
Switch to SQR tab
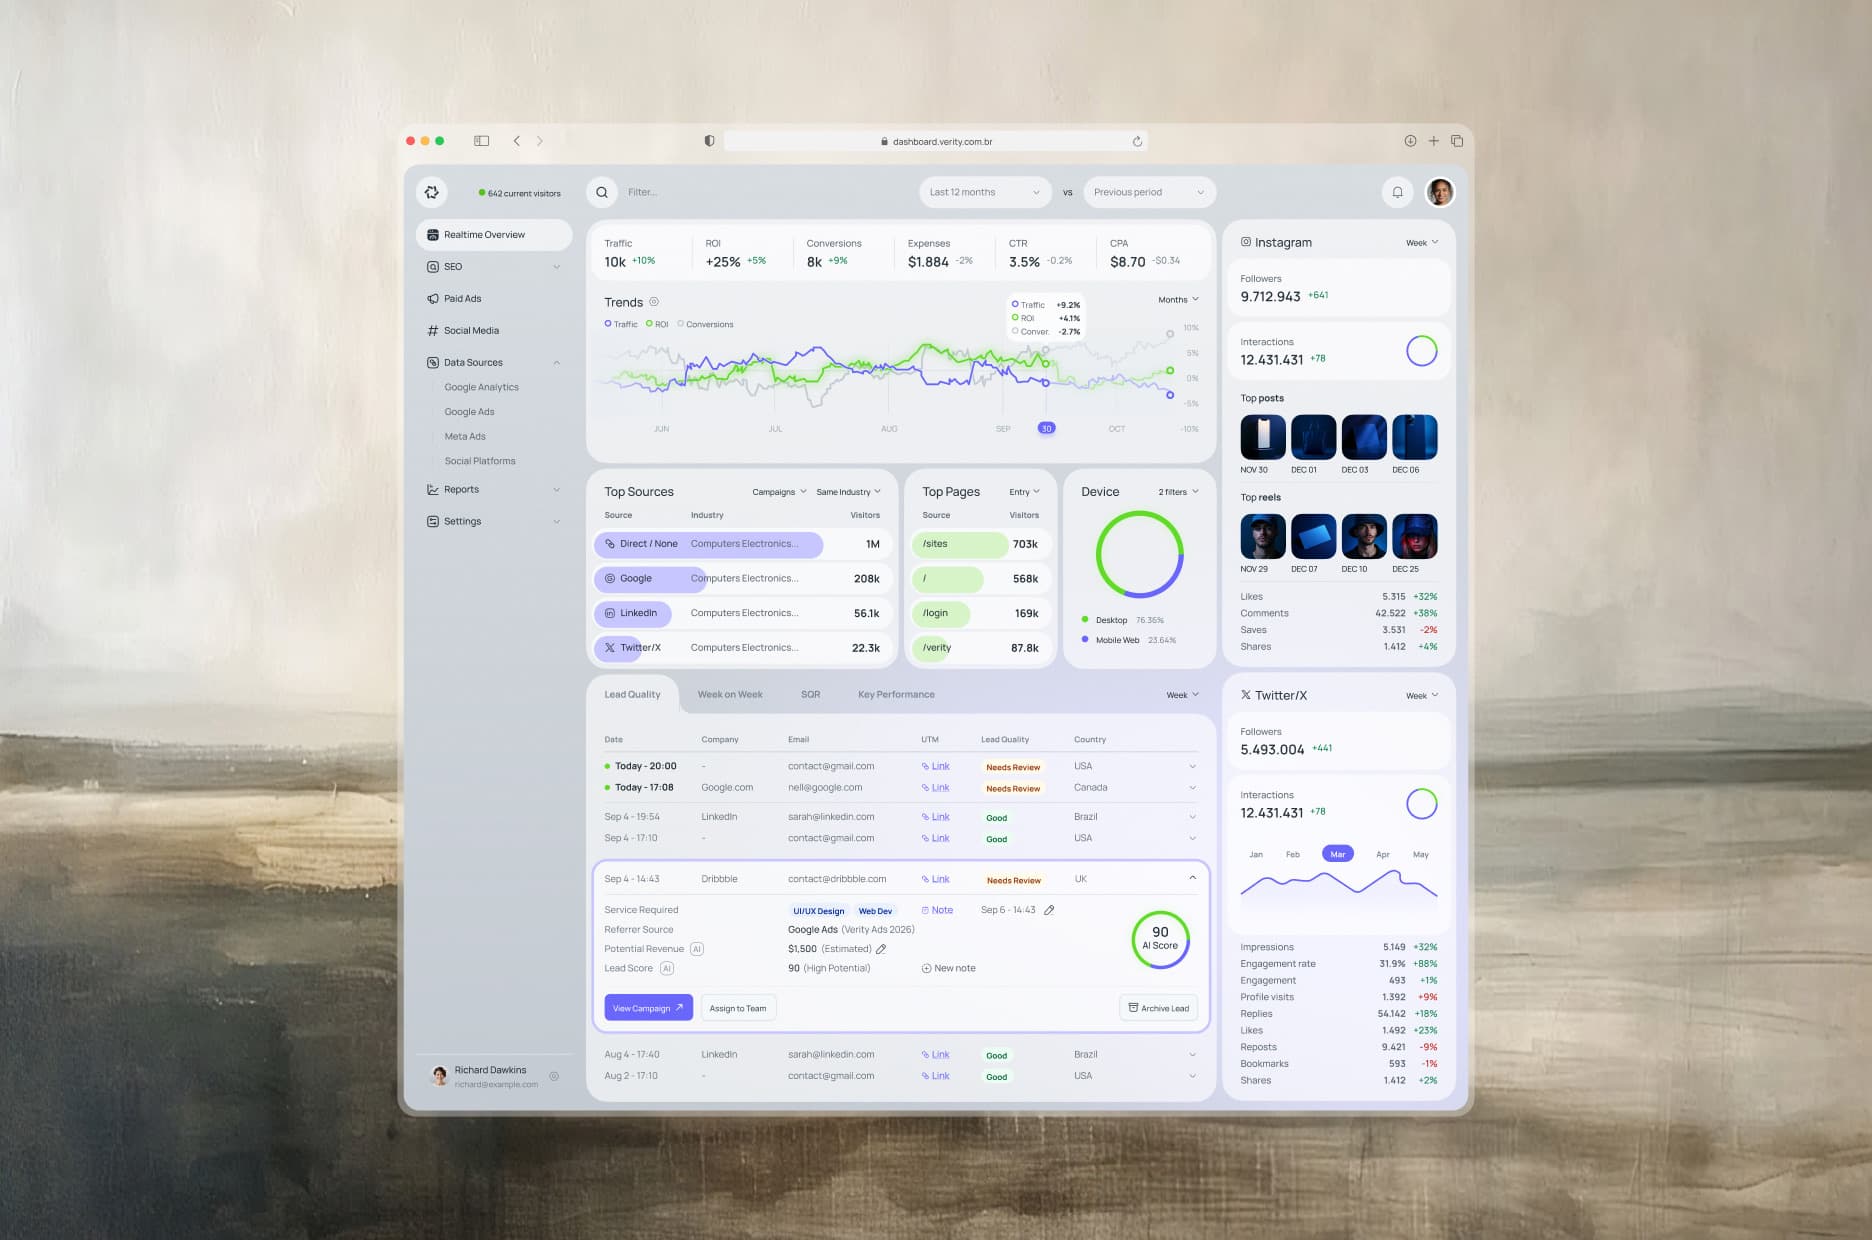pyautogui.click(x=810, y=694)
